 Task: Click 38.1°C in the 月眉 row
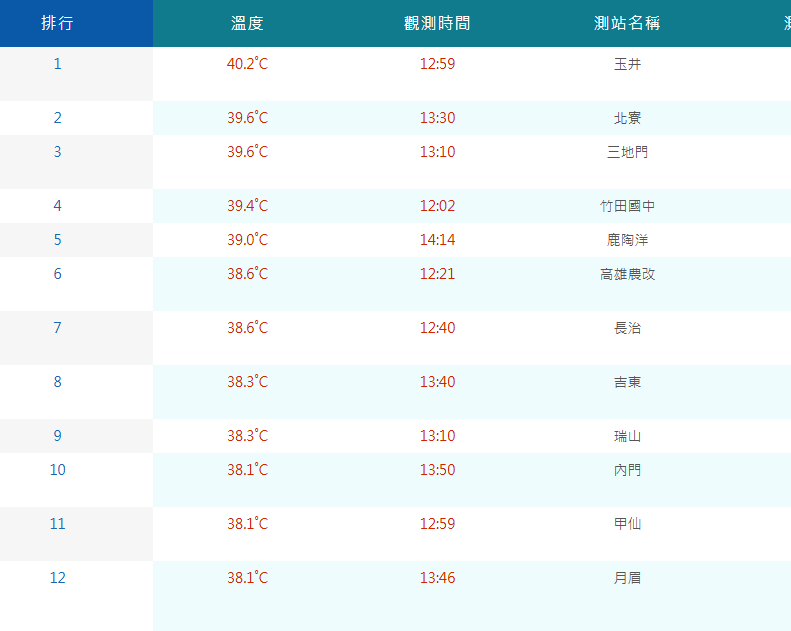tap(247, 578)
